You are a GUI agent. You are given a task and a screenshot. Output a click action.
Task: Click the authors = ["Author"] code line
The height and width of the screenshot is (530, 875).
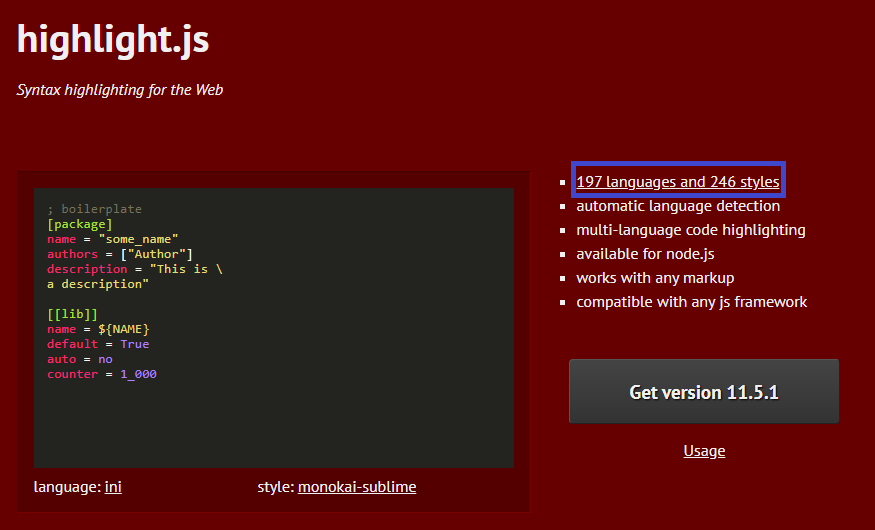coord(120,254)
